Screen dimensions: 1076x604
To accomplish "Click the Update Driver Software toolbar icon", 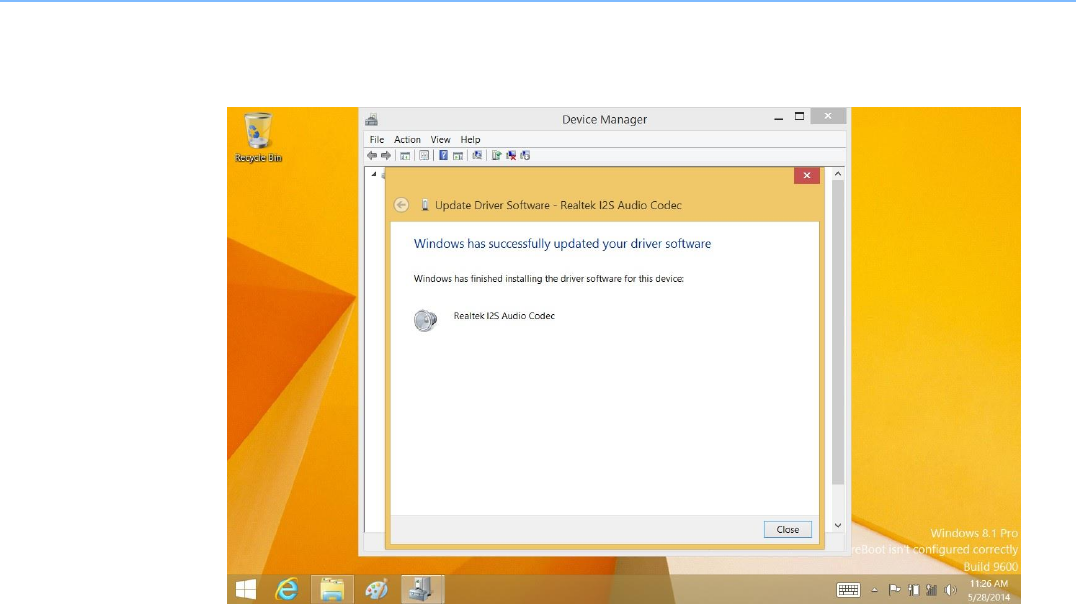I will coord(496,156).
